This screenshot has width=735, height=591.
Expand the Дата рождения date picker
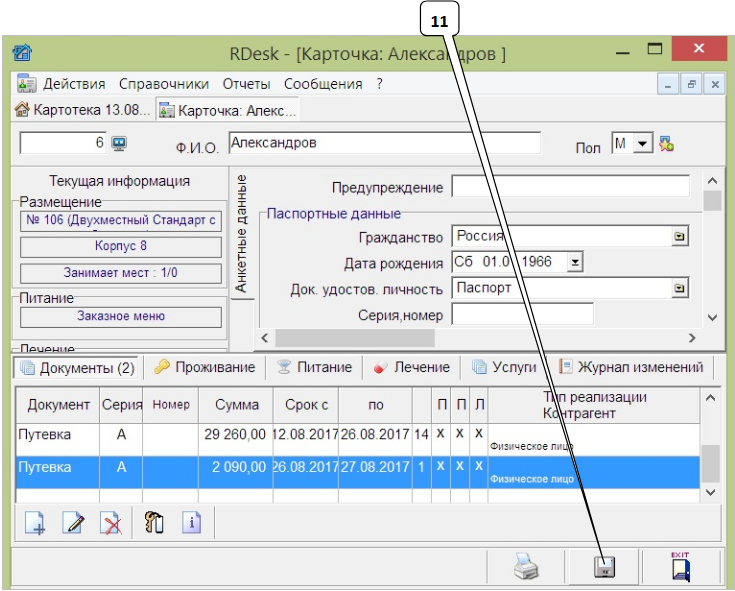(574, 262)
